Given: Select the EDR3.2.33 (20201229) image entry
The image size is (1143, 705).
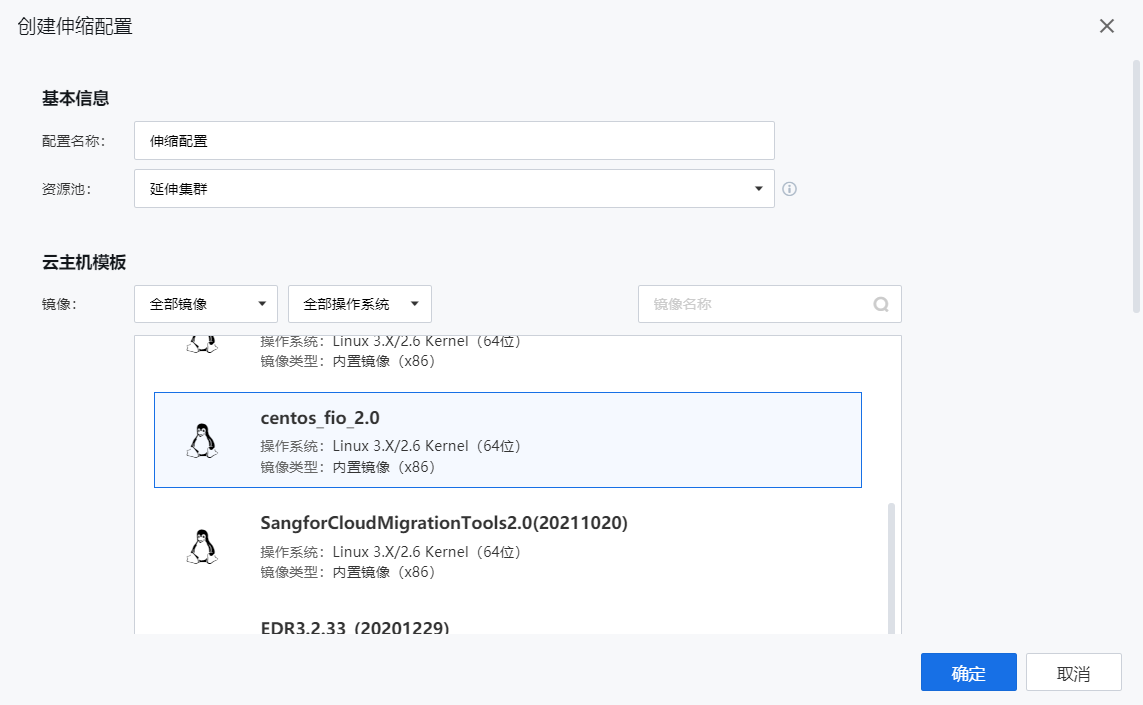Looking at the screenshot, I should 355,627.
